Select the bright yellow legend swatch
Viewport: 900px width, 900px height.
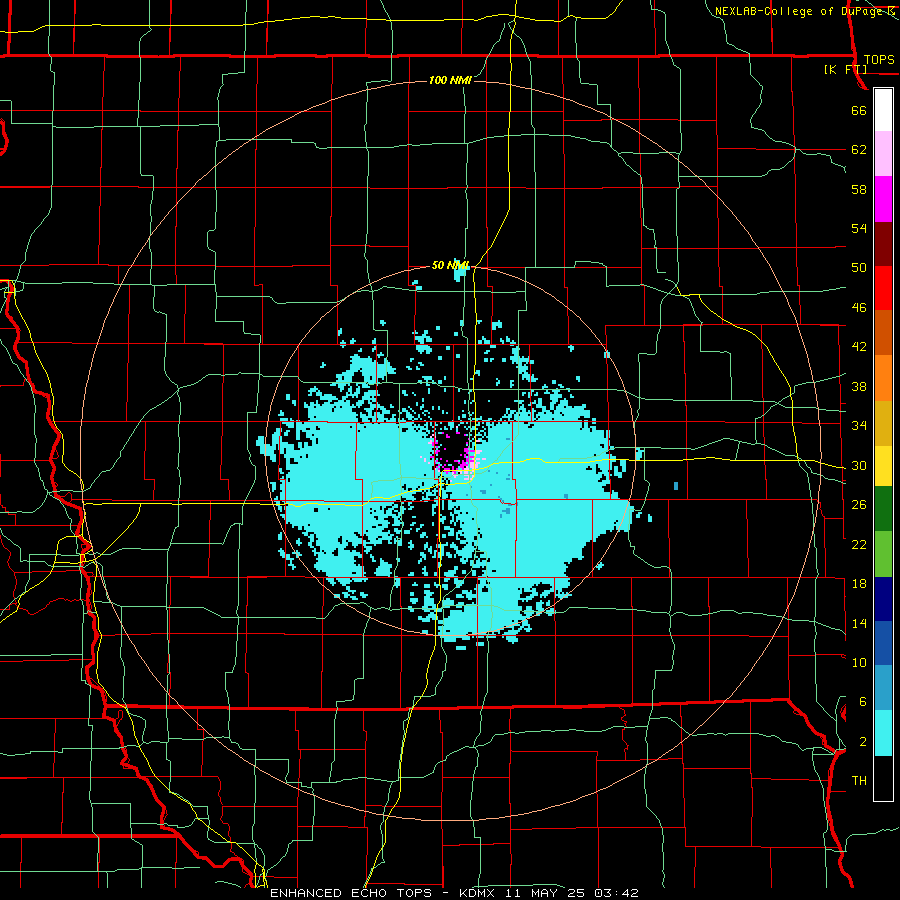click(883, 465)
